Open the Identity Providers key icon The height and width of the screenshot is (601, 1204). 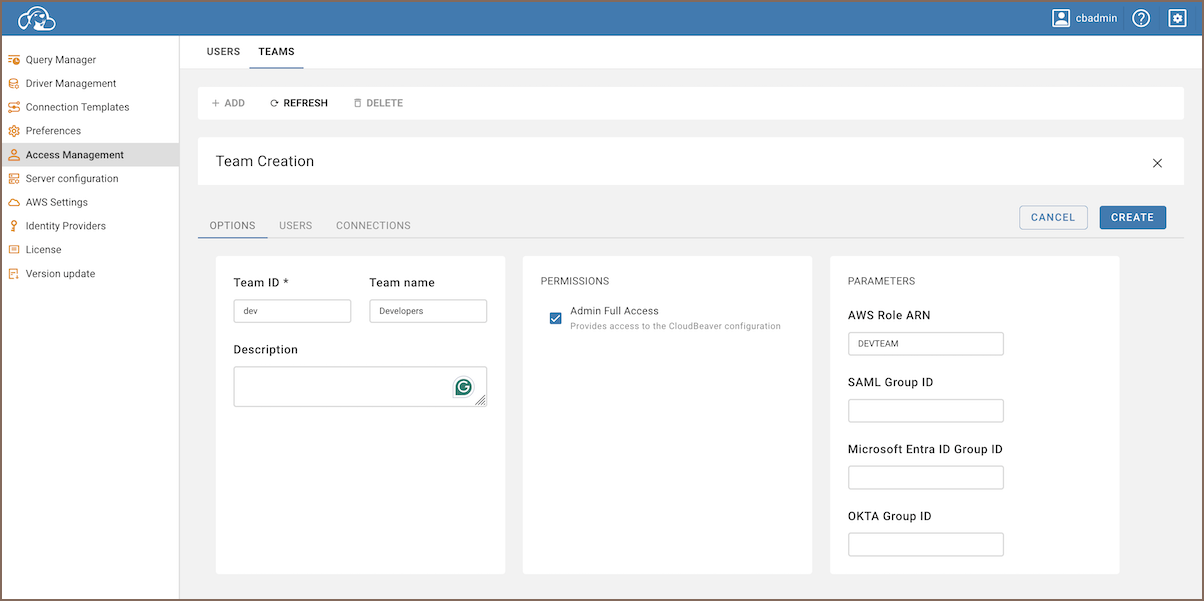14,226
